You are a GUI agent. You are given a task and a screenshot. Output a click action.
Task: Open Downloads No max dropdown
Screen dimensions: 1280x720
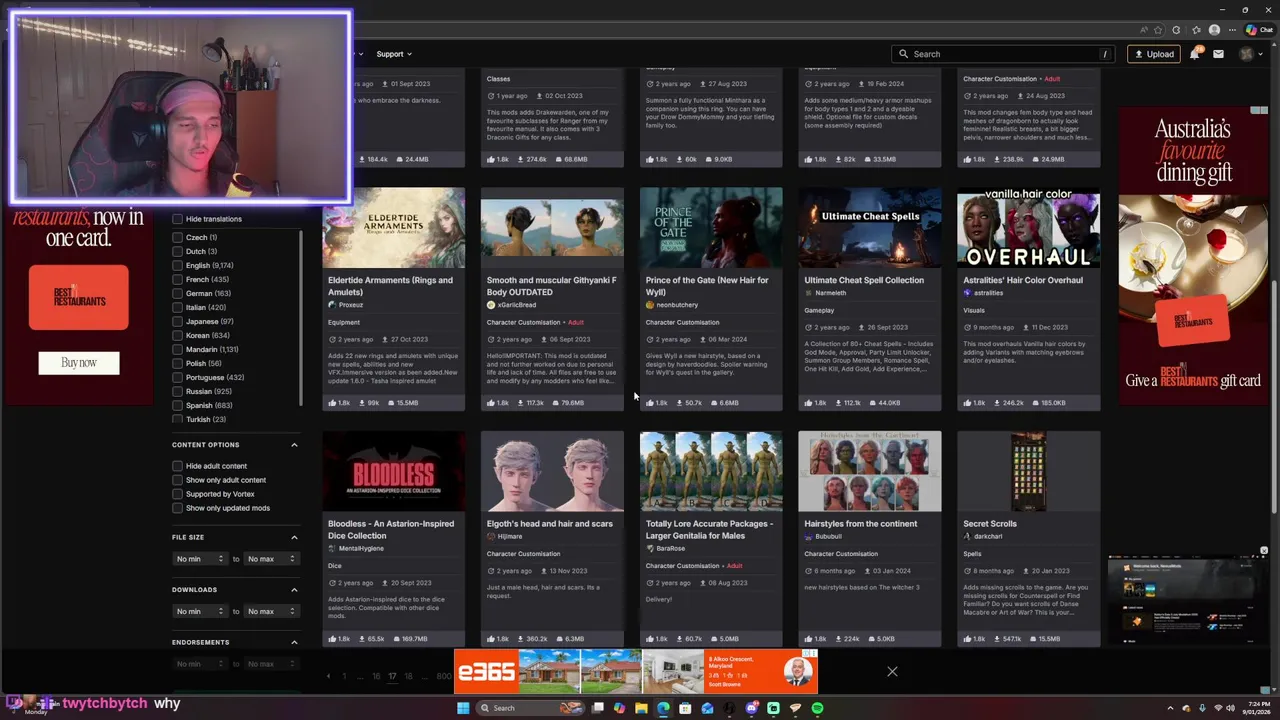tap(271, 611)
